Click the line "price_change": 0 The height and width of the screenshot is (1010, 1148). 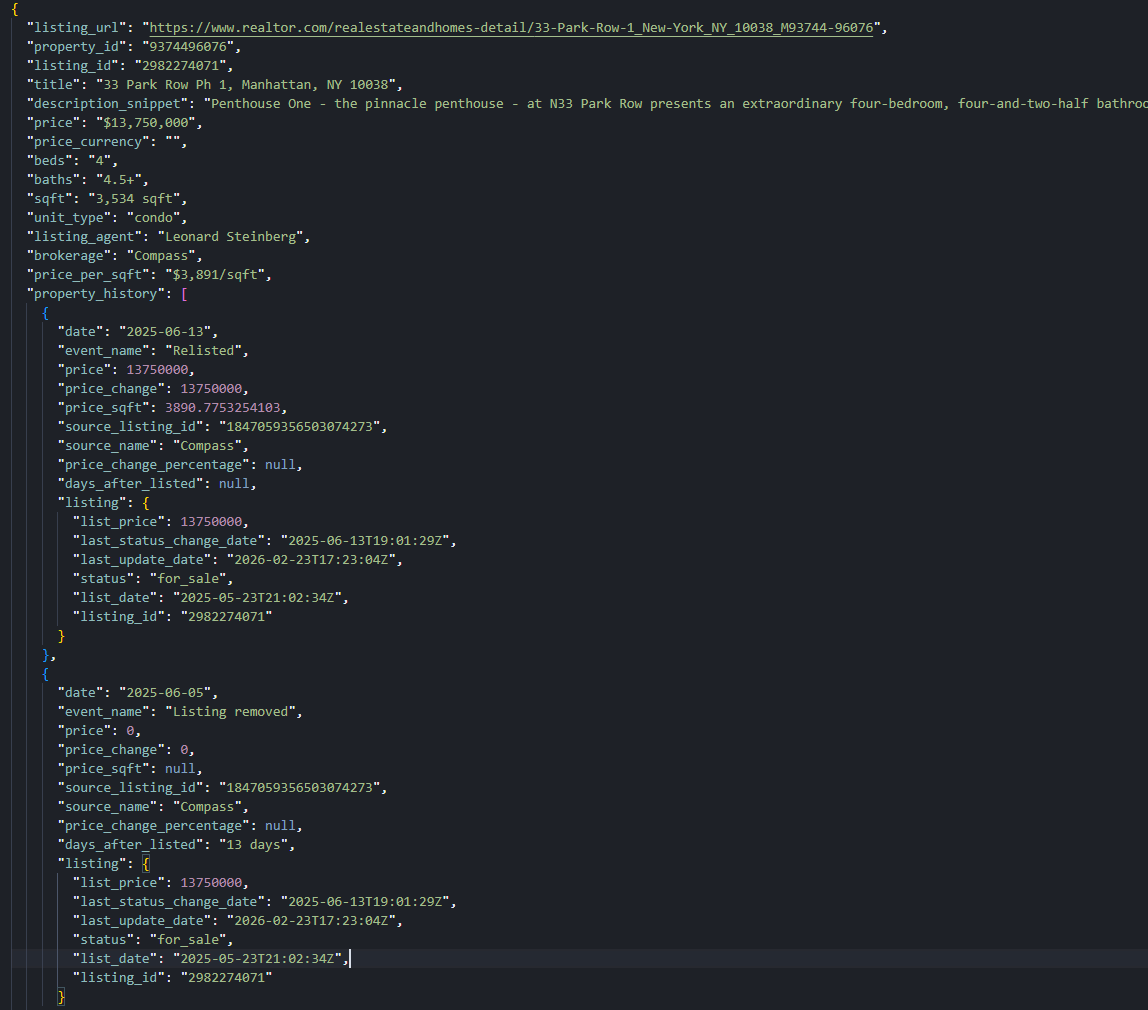(x=126, y=749)
